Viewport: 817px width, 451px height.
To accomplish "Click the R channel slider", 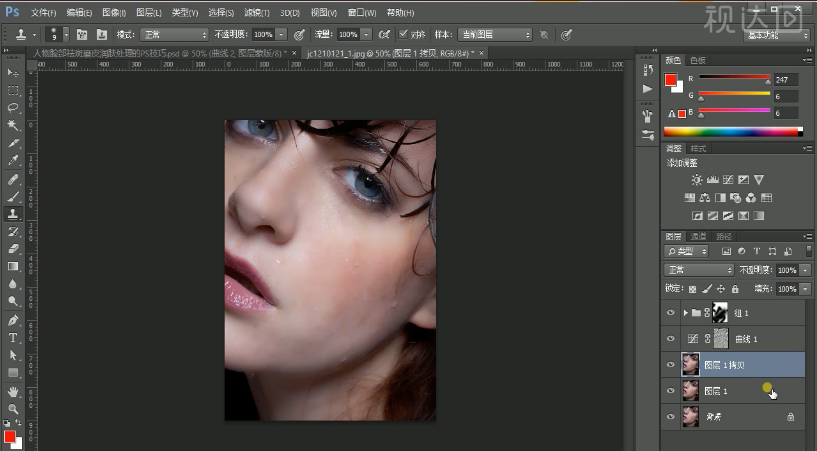I will pos(734,77).
